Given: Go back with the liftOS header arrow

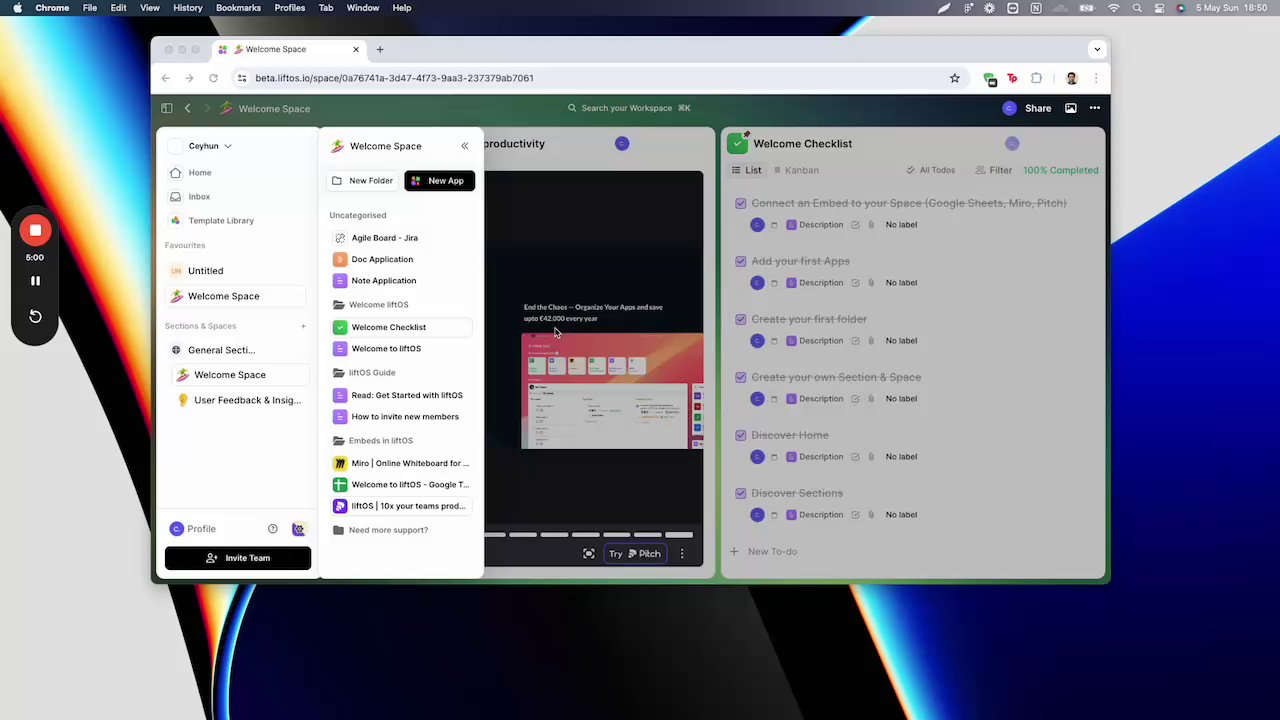Looking at the screenshot, I should coord(187,108).
